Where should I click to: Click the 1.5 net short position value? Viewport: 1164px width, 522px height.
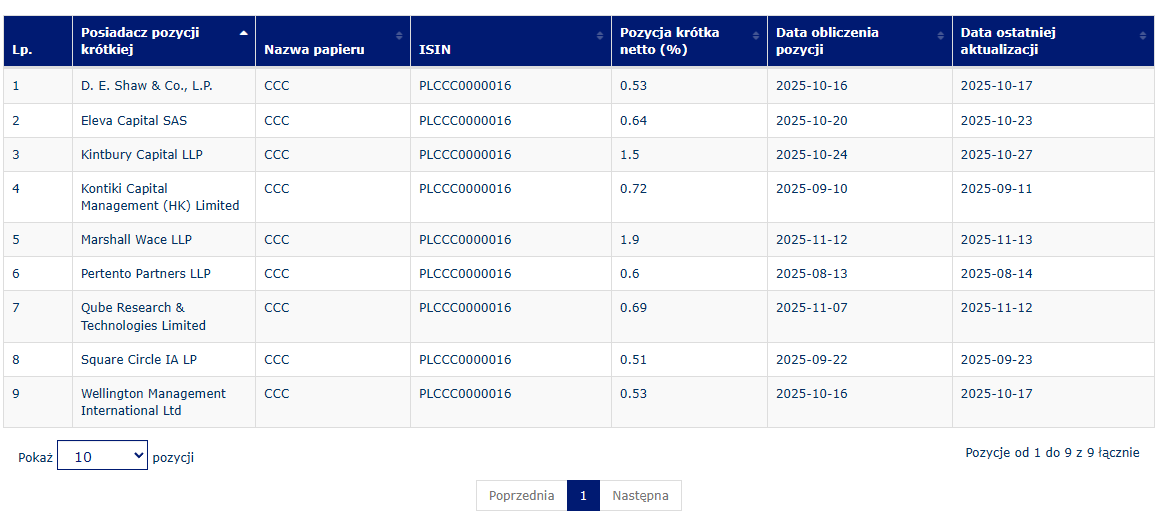coord(630,154)
